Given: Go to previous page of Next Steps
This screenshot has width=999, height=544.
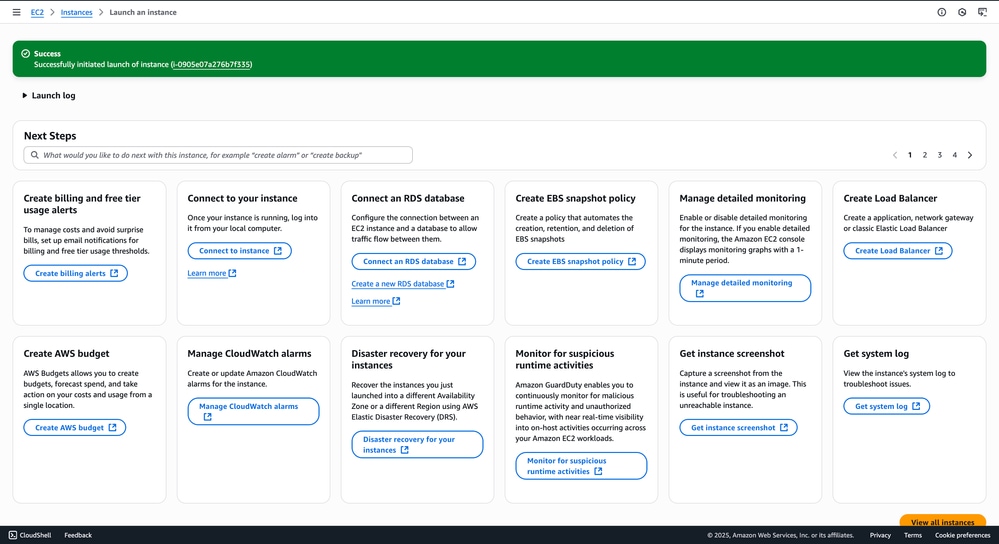Looking at the screenshot, I should point(895,155).
